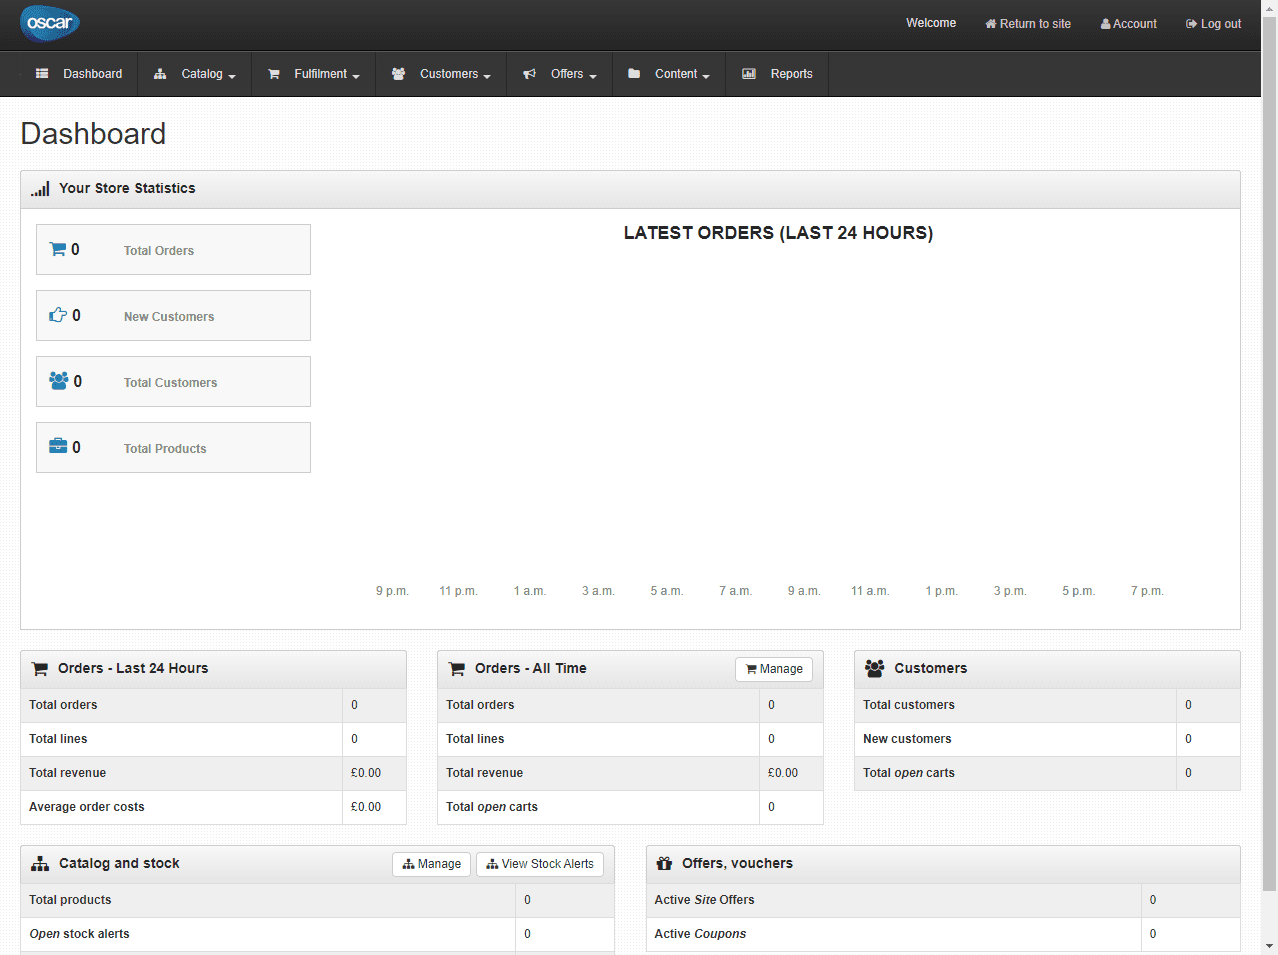Click the bar chart icon in Store Statistics header
The height and width of the screenshot is (955, 1278).
point(40,189)
